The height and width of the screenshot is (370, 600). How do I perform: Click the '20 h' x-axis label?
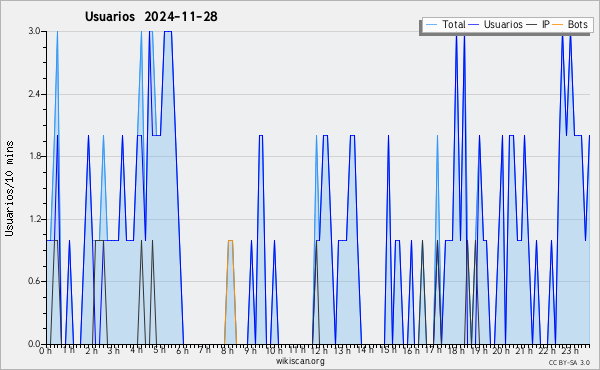coord(501,350)
